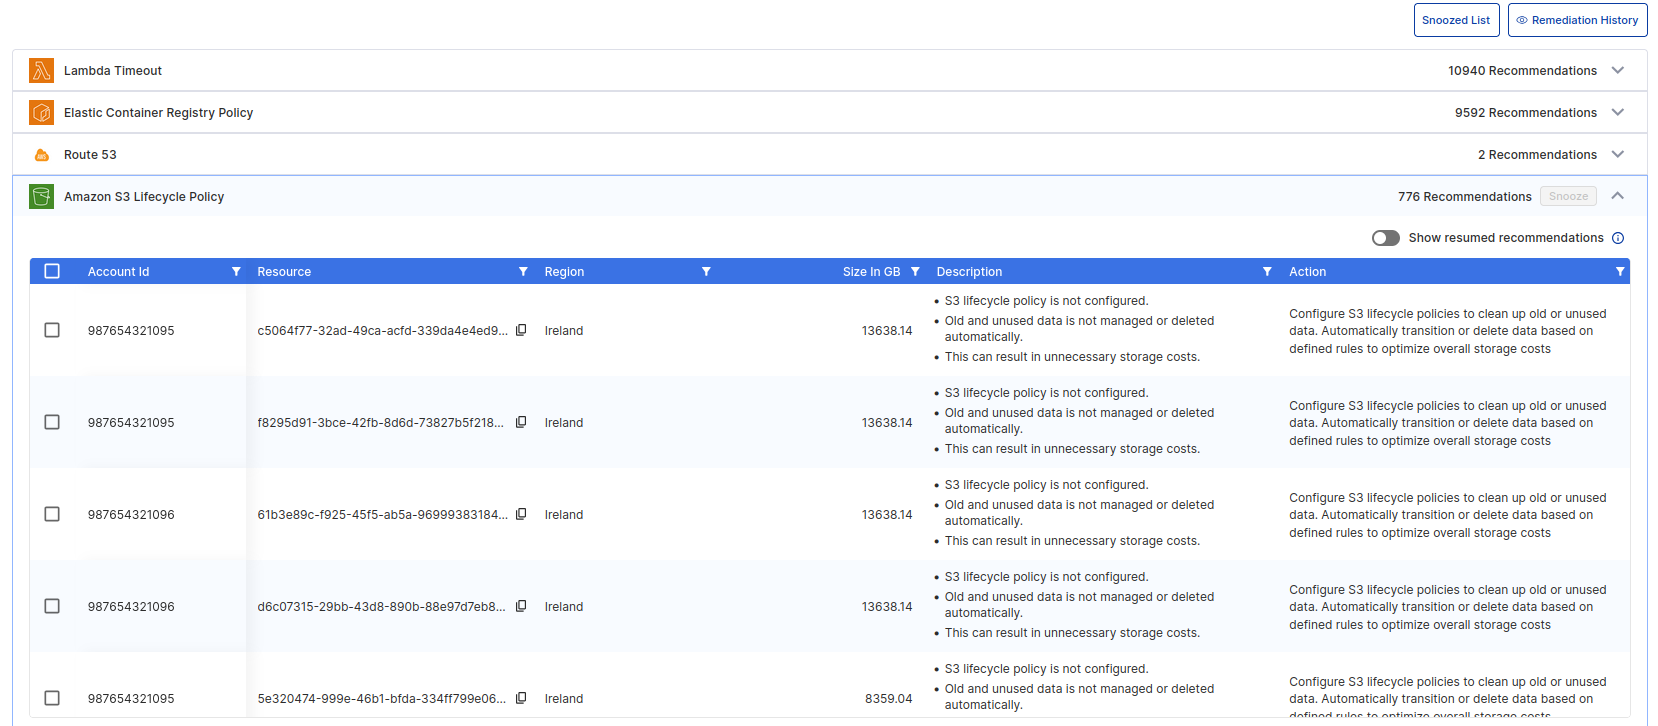This screenshot has width=1658, height=726.
Task: Check the select-all checkbox in table header
Action: pos(52,272)
